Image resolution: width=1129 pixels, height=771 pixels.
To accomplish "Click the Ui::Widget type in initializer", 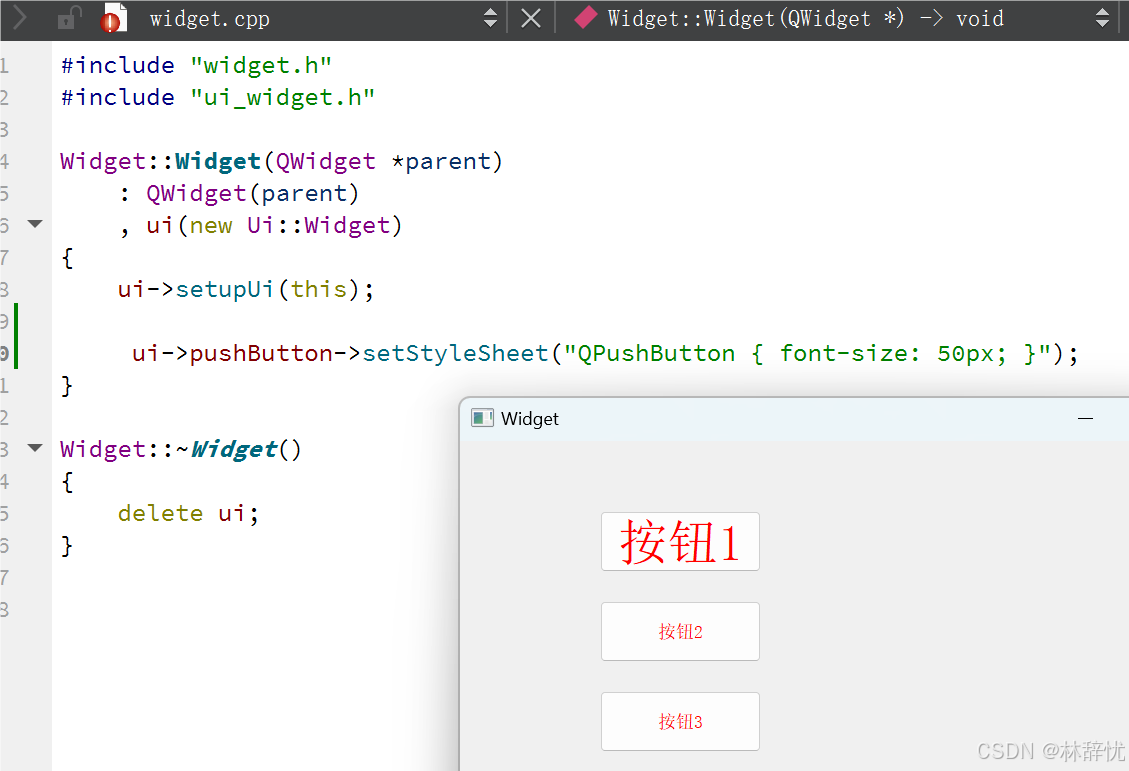I will [318, 225].
